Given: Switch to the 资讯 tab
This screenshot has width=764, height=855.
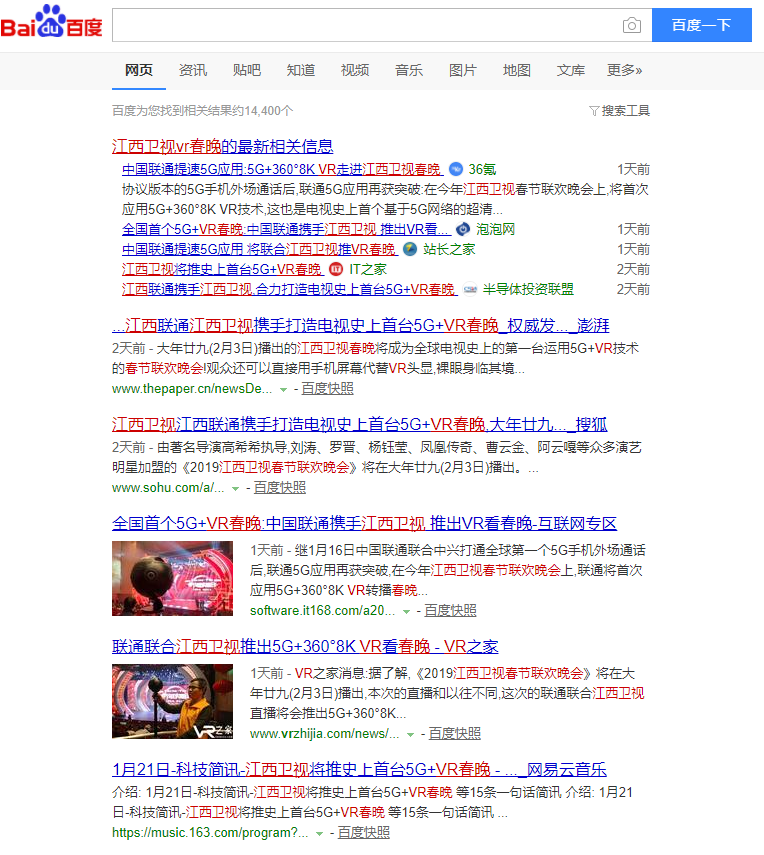Looking at the screenshot, I should coord(193,70).
